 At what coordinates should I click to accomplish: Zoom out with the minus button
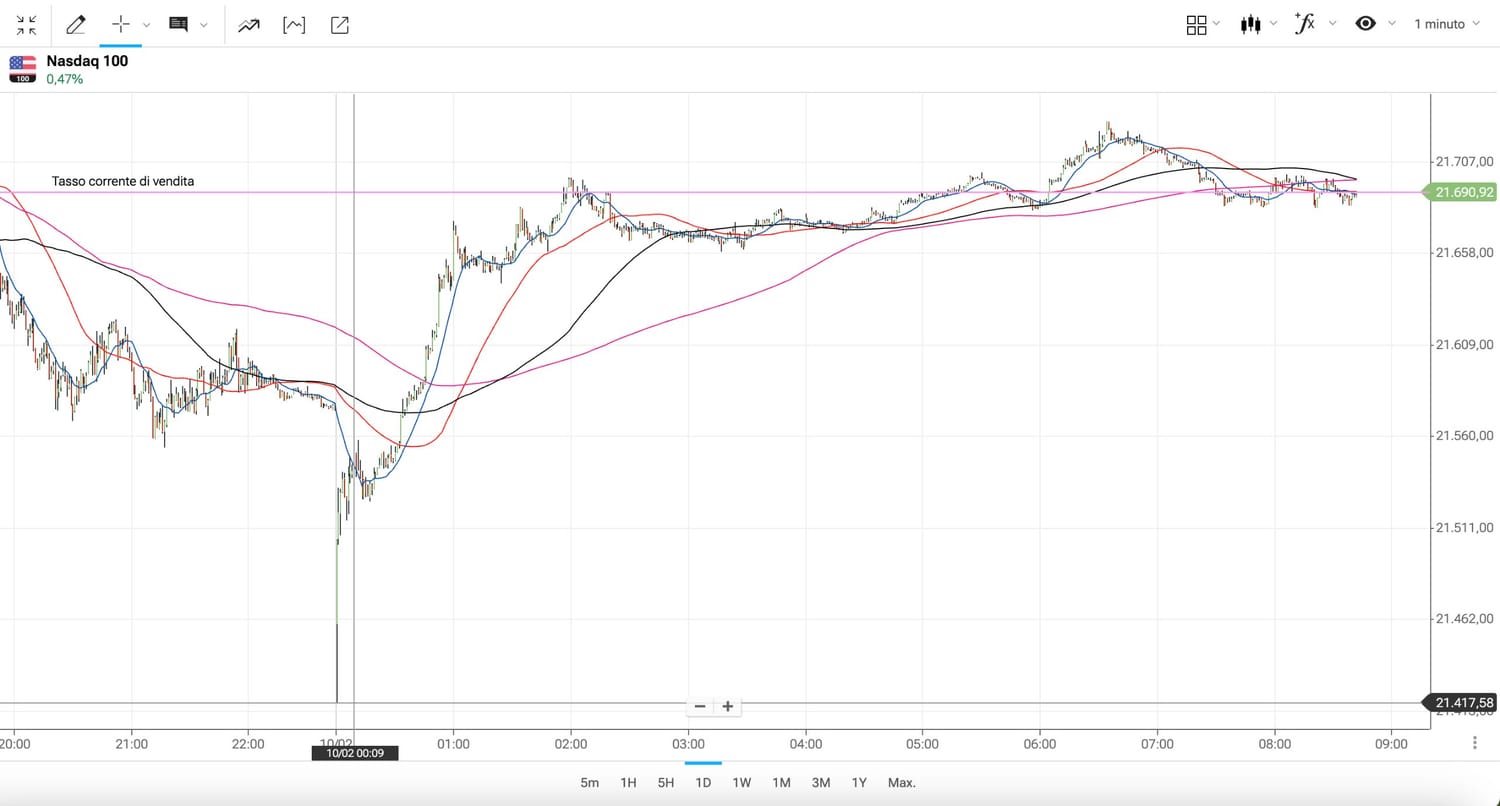point(700,707)
